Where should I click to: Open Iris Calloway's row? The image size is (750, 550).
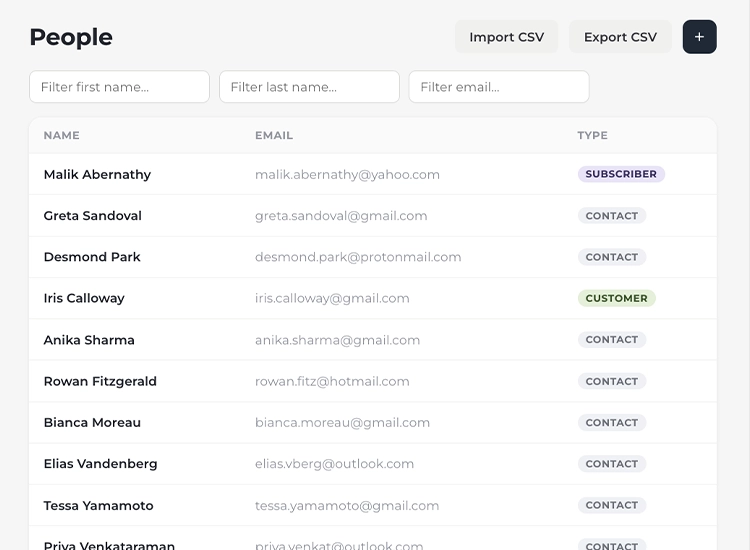point(373,298)
